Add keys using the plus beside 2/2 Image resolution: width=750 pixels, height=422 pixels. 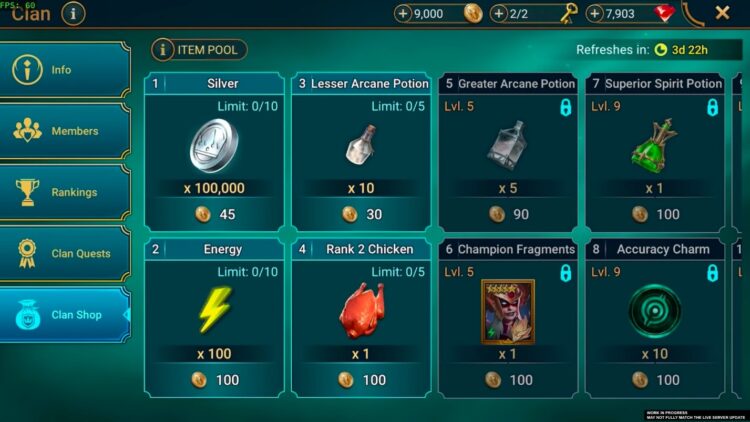coord(498,14)
